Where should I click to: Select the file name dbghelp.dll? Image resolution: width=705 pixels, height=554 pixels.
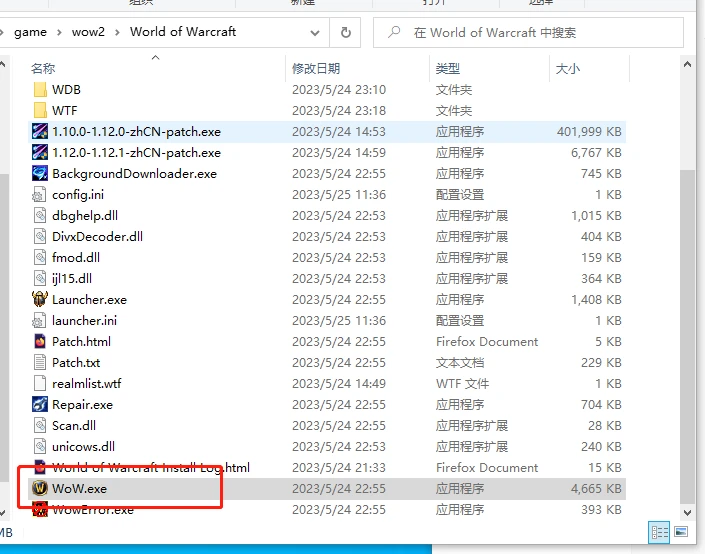coord(85,215)
